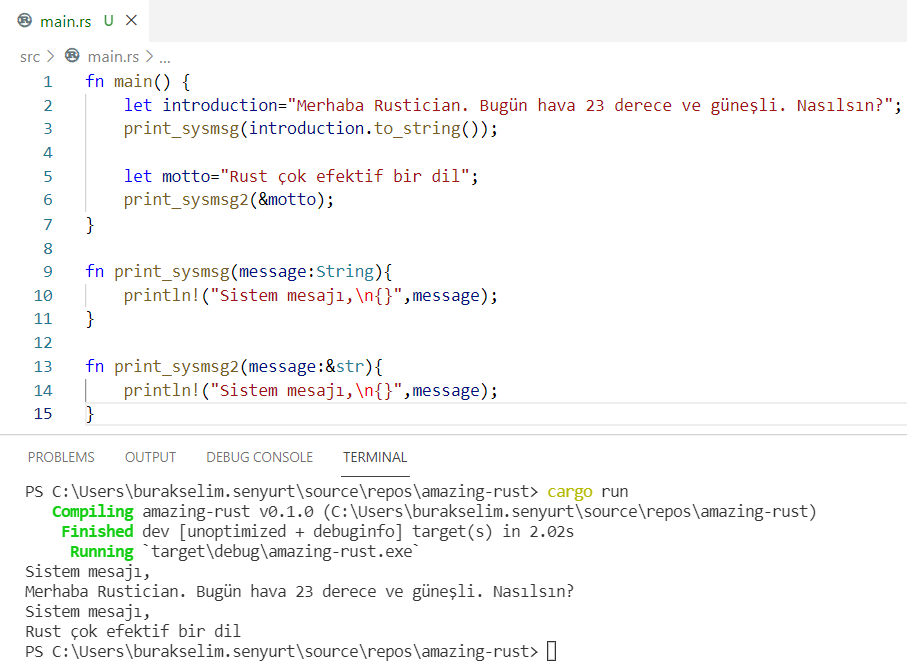Viewport: 907px width, 668px height.
Task: Click the Rust file icon in the main.rs tab
Action: tap(25, 20)
